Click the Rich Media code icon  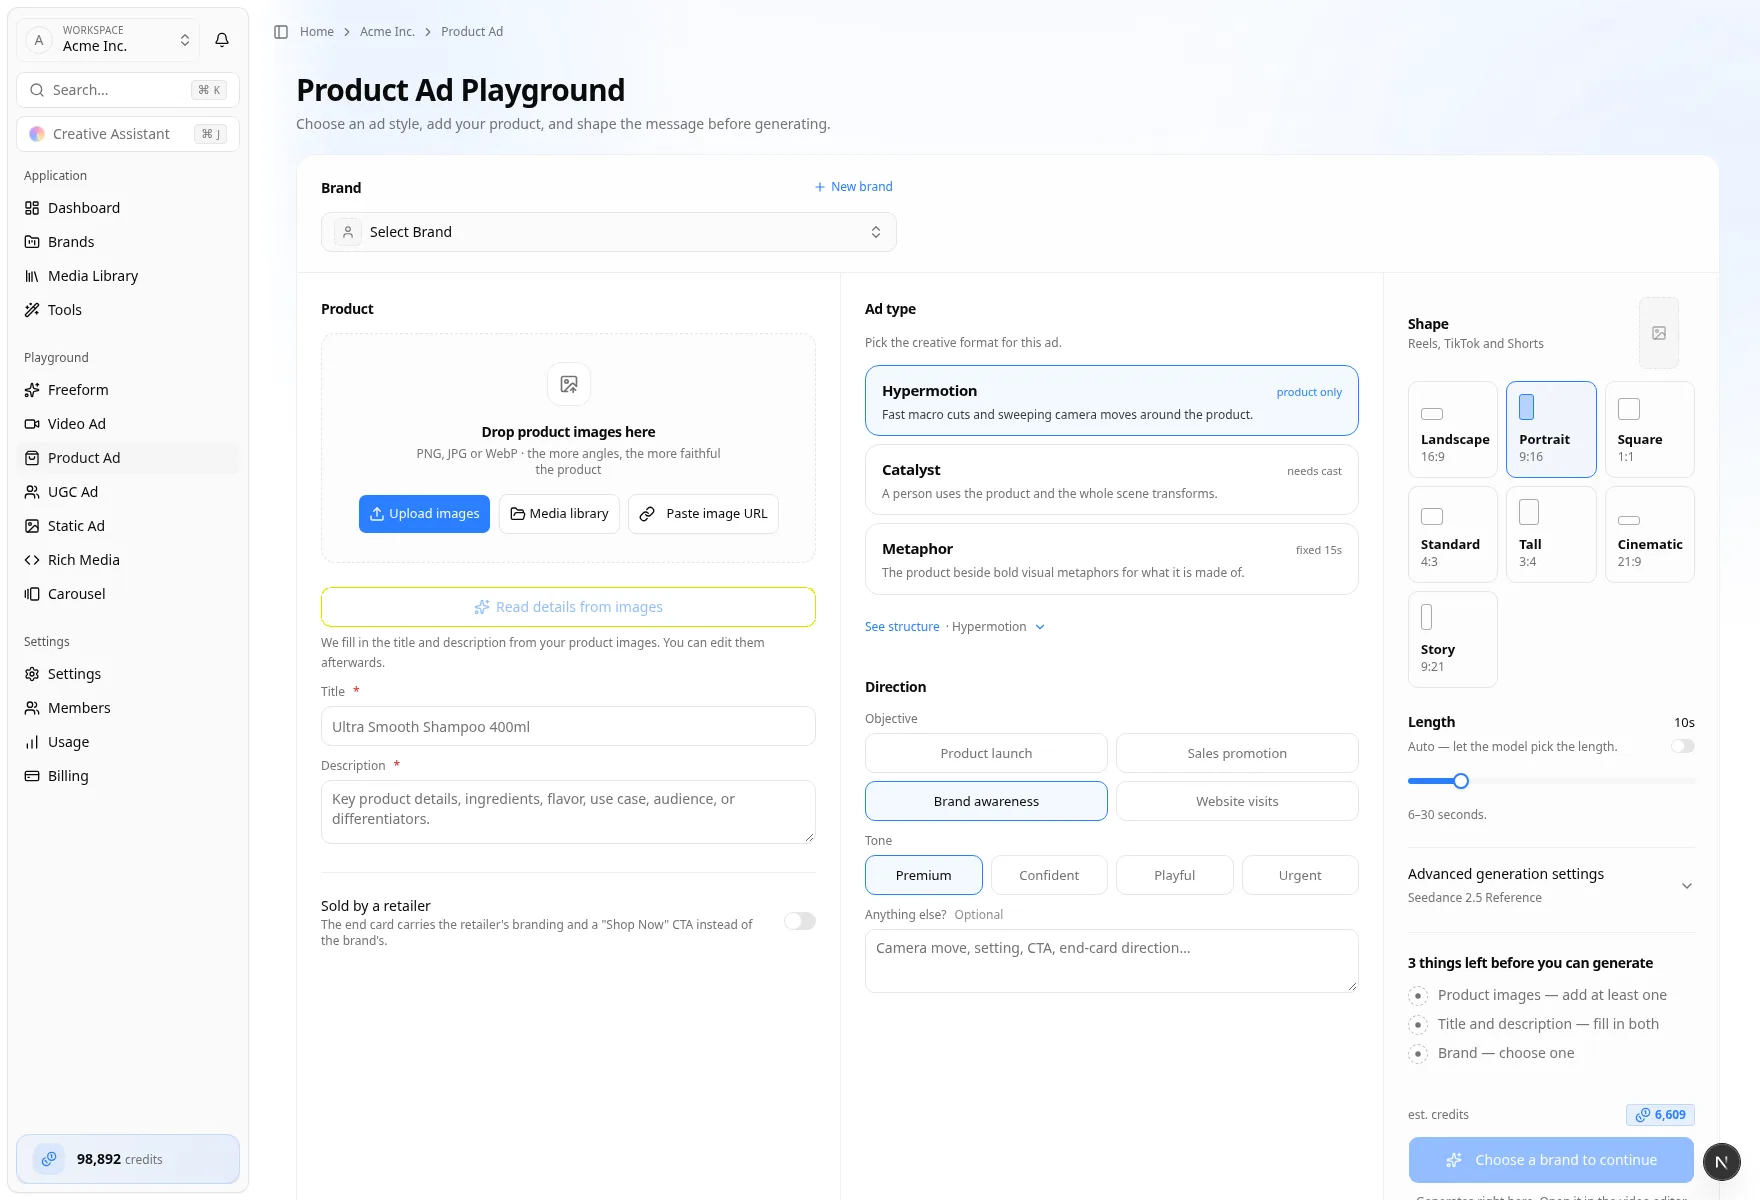pyautogui.click(x=32, y=560)
